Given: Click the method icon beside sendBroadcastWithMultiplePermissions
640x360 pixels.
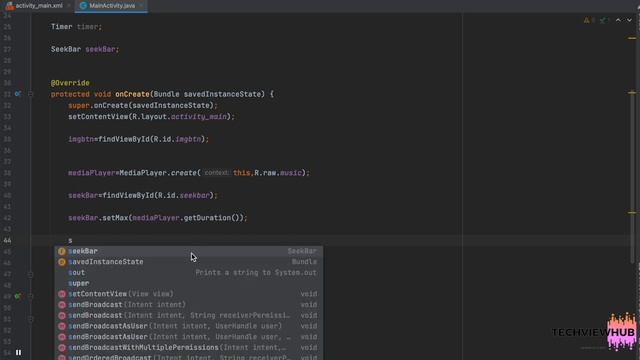Looking at the screenshot, I should 62,348.
